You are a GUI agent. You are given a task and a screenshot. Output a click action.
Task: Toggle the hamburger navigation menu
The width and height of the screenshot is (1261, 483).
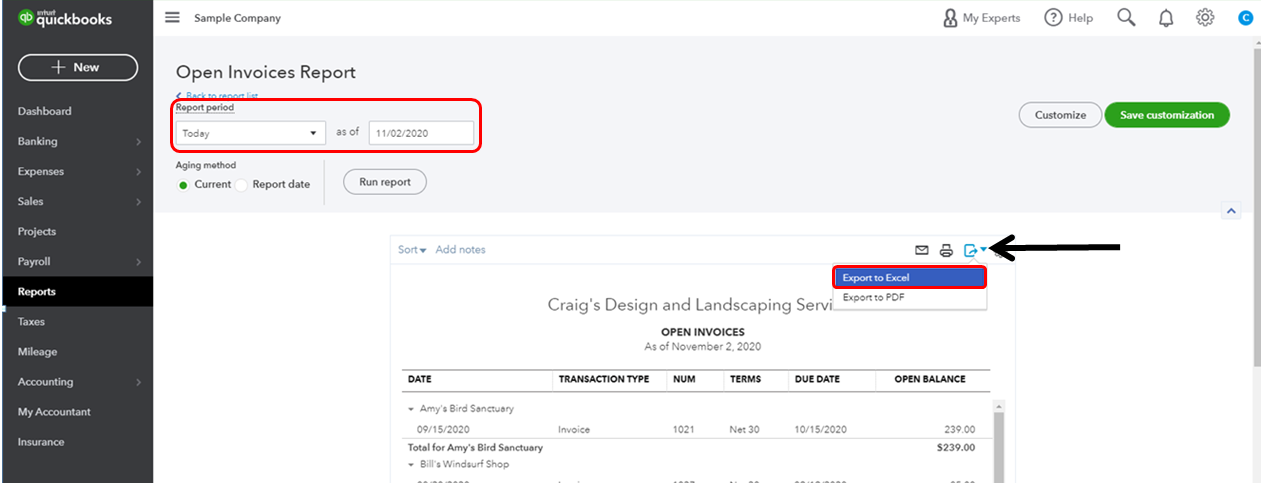172,18
